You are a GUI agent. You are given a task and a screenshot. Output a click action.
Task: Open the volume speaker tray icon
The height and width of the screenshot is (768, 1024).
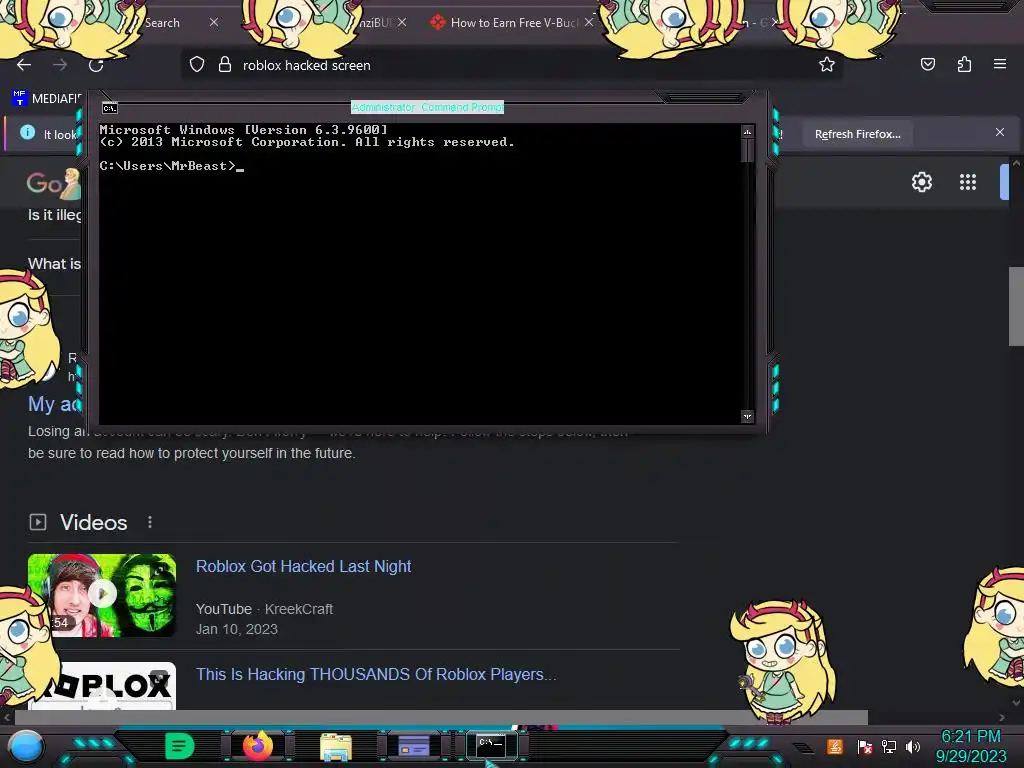point(913,746)
